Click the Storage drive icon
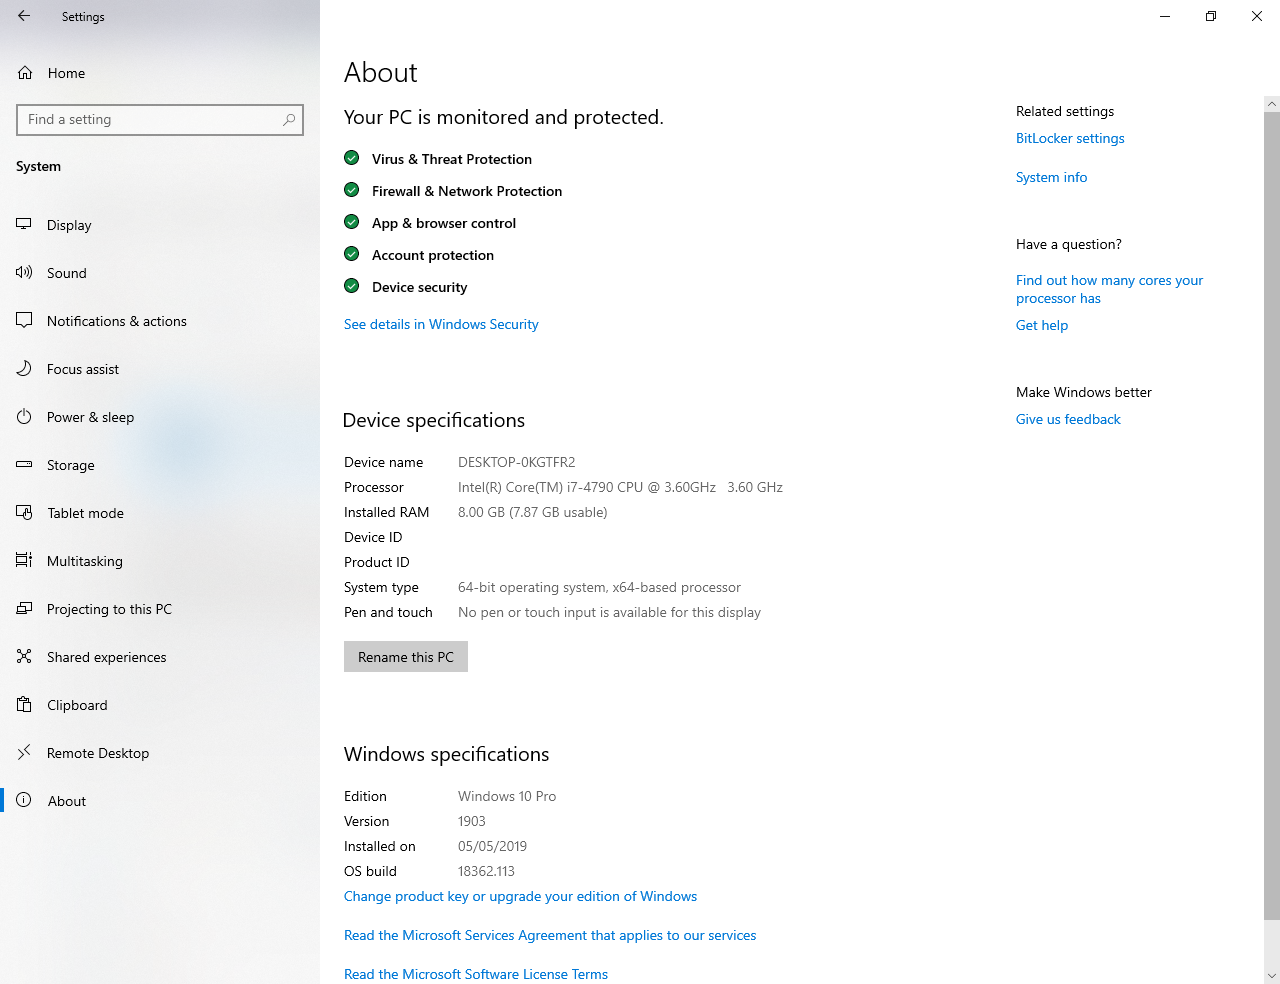The image size is (1280, 984). 24,465
